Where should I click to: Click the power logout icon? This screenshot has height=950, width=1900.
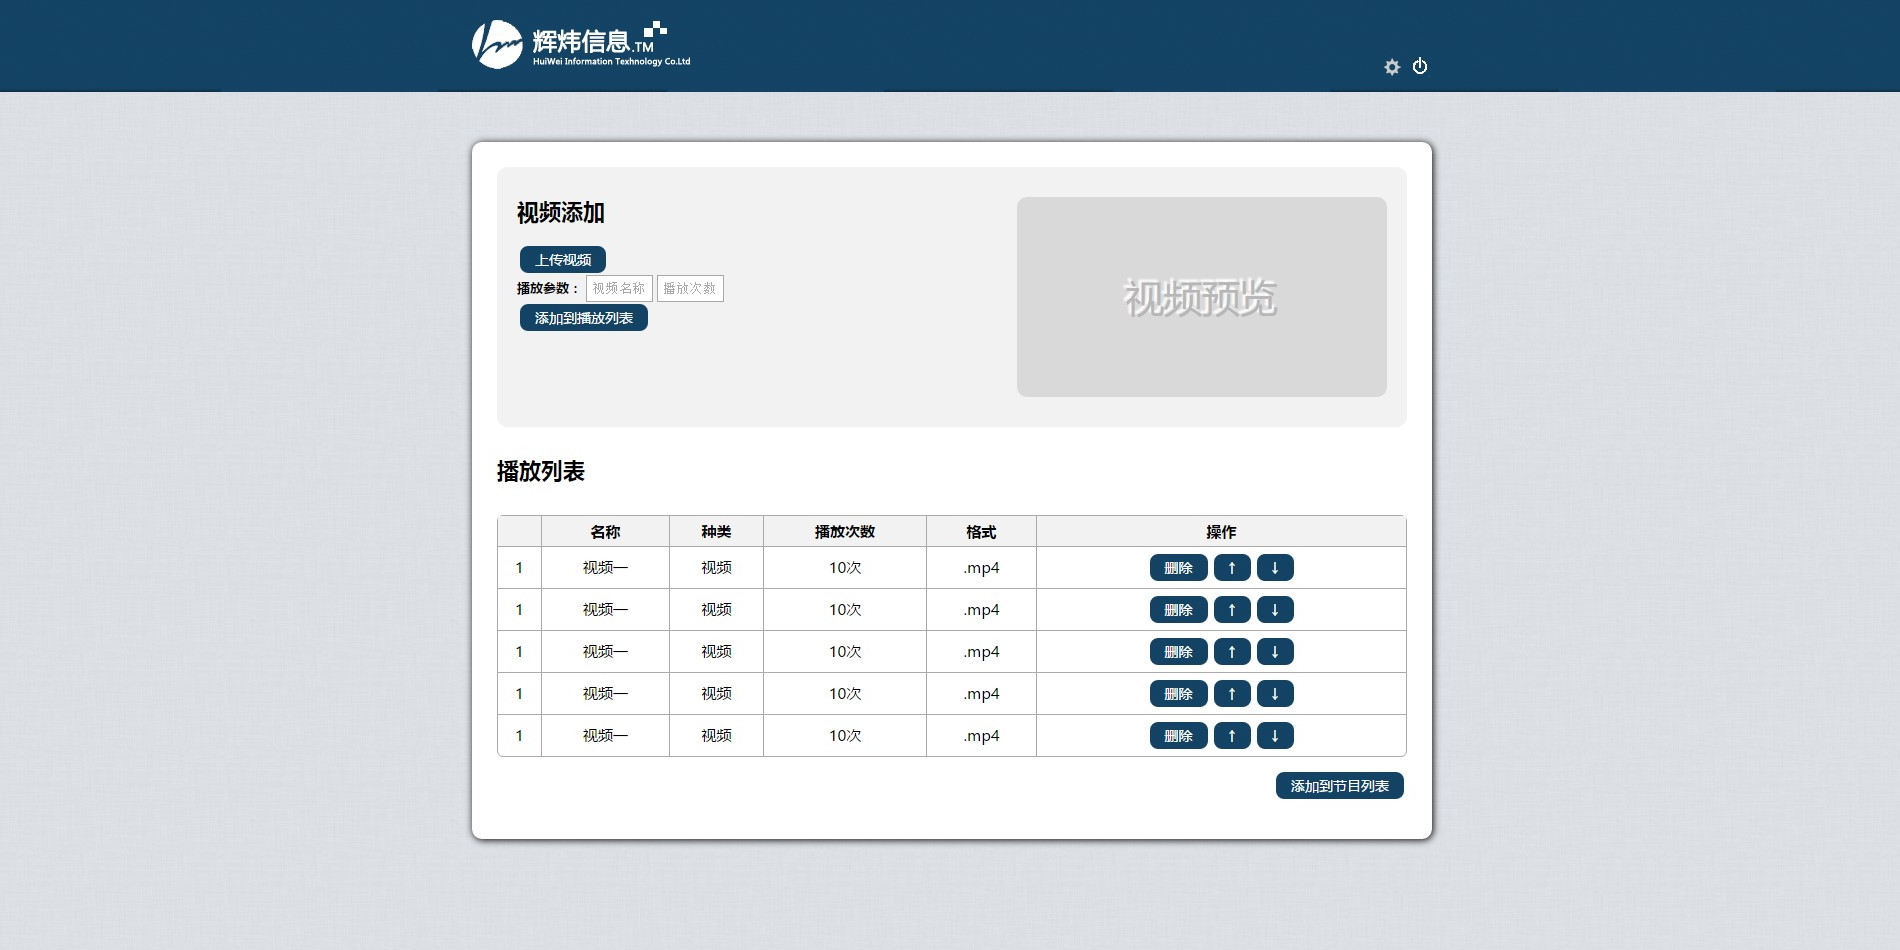(1420, 67)
